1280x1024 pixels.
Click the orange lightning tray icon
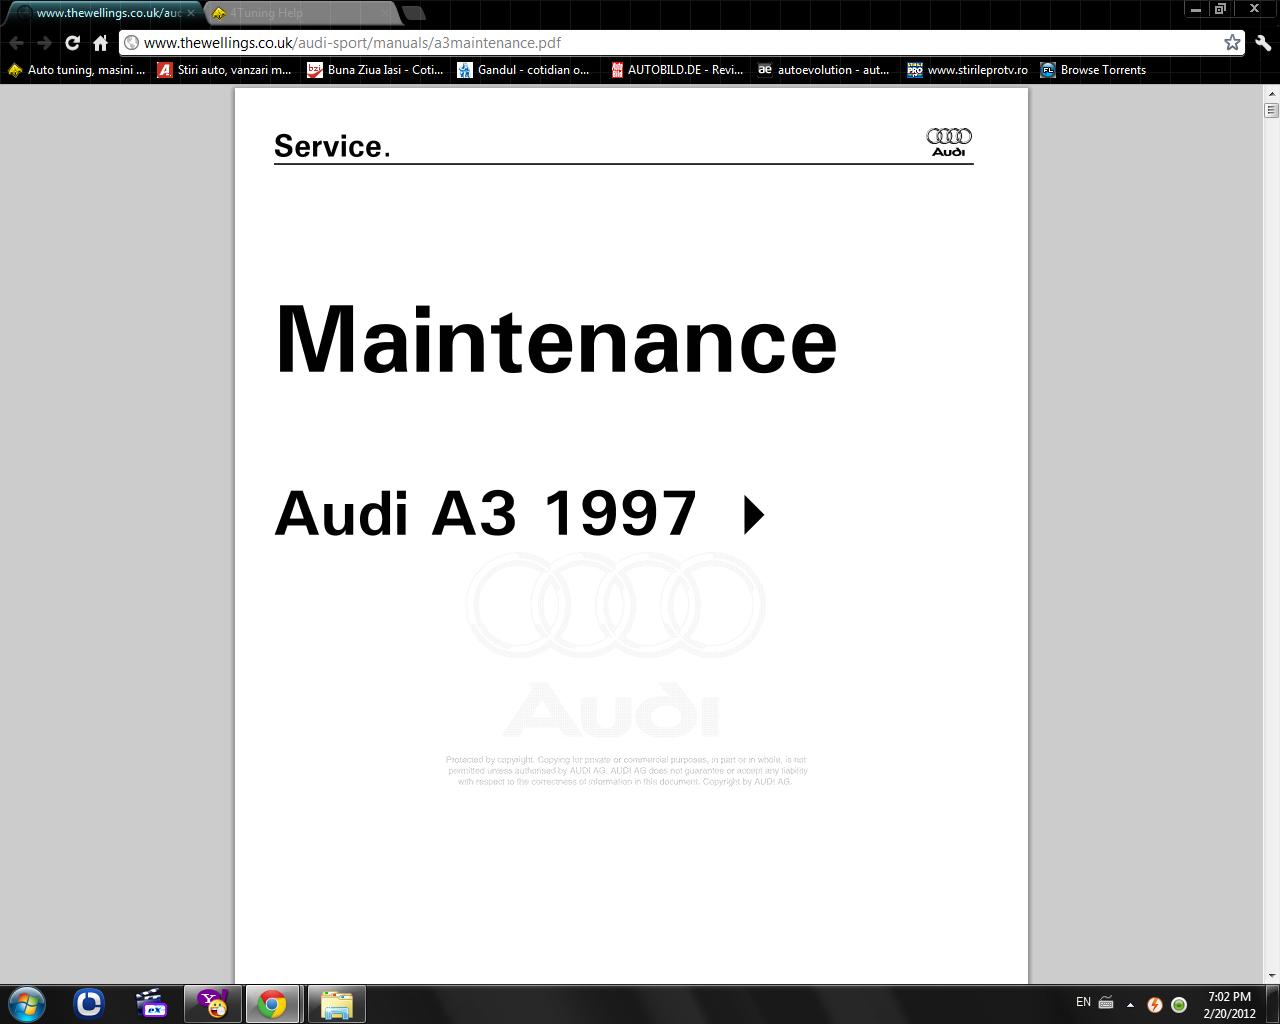click(1155, 1005)
